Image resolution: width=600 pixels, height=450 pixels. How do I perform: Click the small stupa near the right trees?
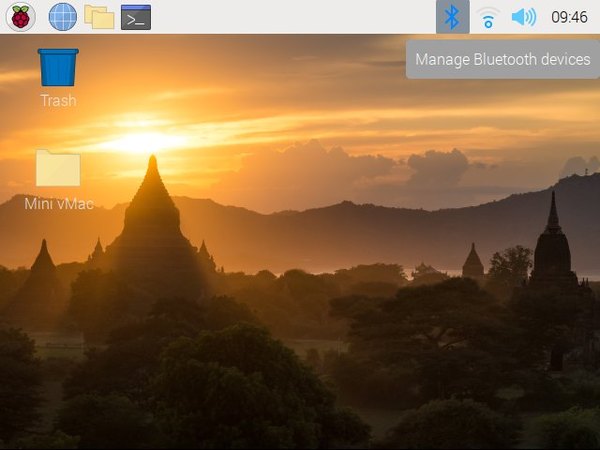tap(473, 260)
